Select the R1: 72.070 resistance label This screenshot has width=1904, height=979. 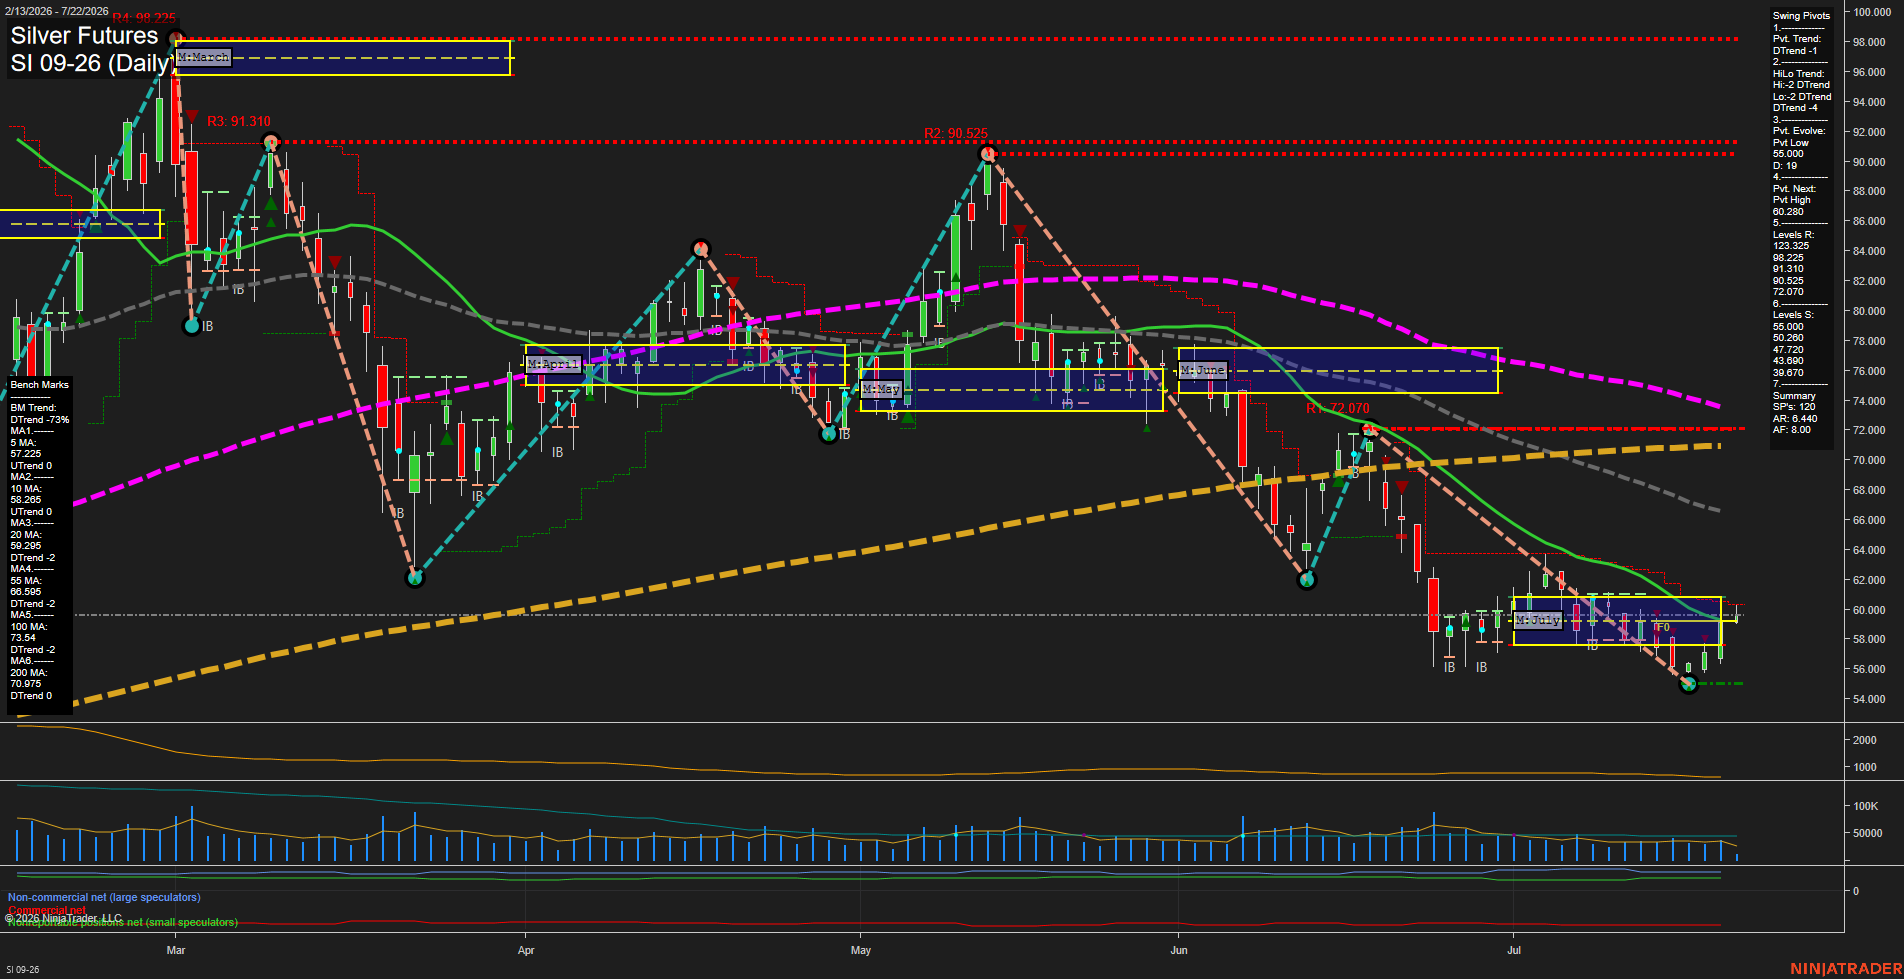click(1338, 408)
